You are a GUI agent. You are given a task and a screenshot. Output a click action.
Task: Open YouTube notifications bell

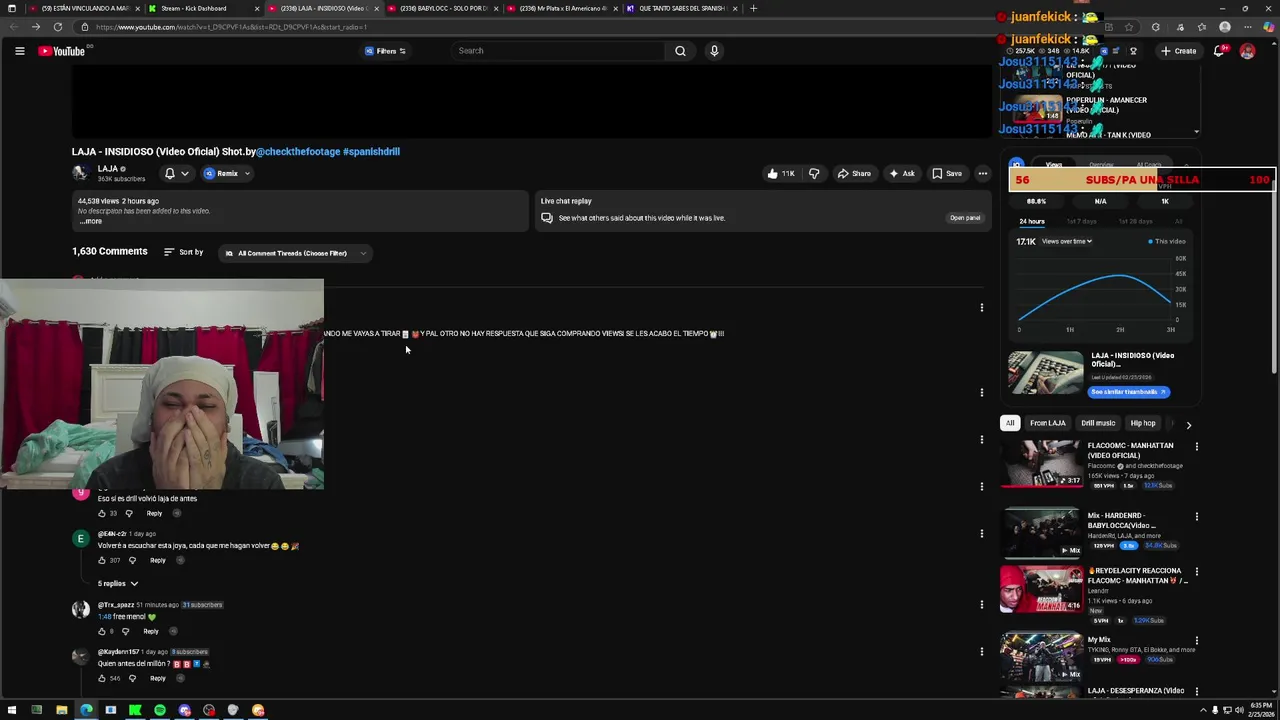click(x=1219, y=51)
